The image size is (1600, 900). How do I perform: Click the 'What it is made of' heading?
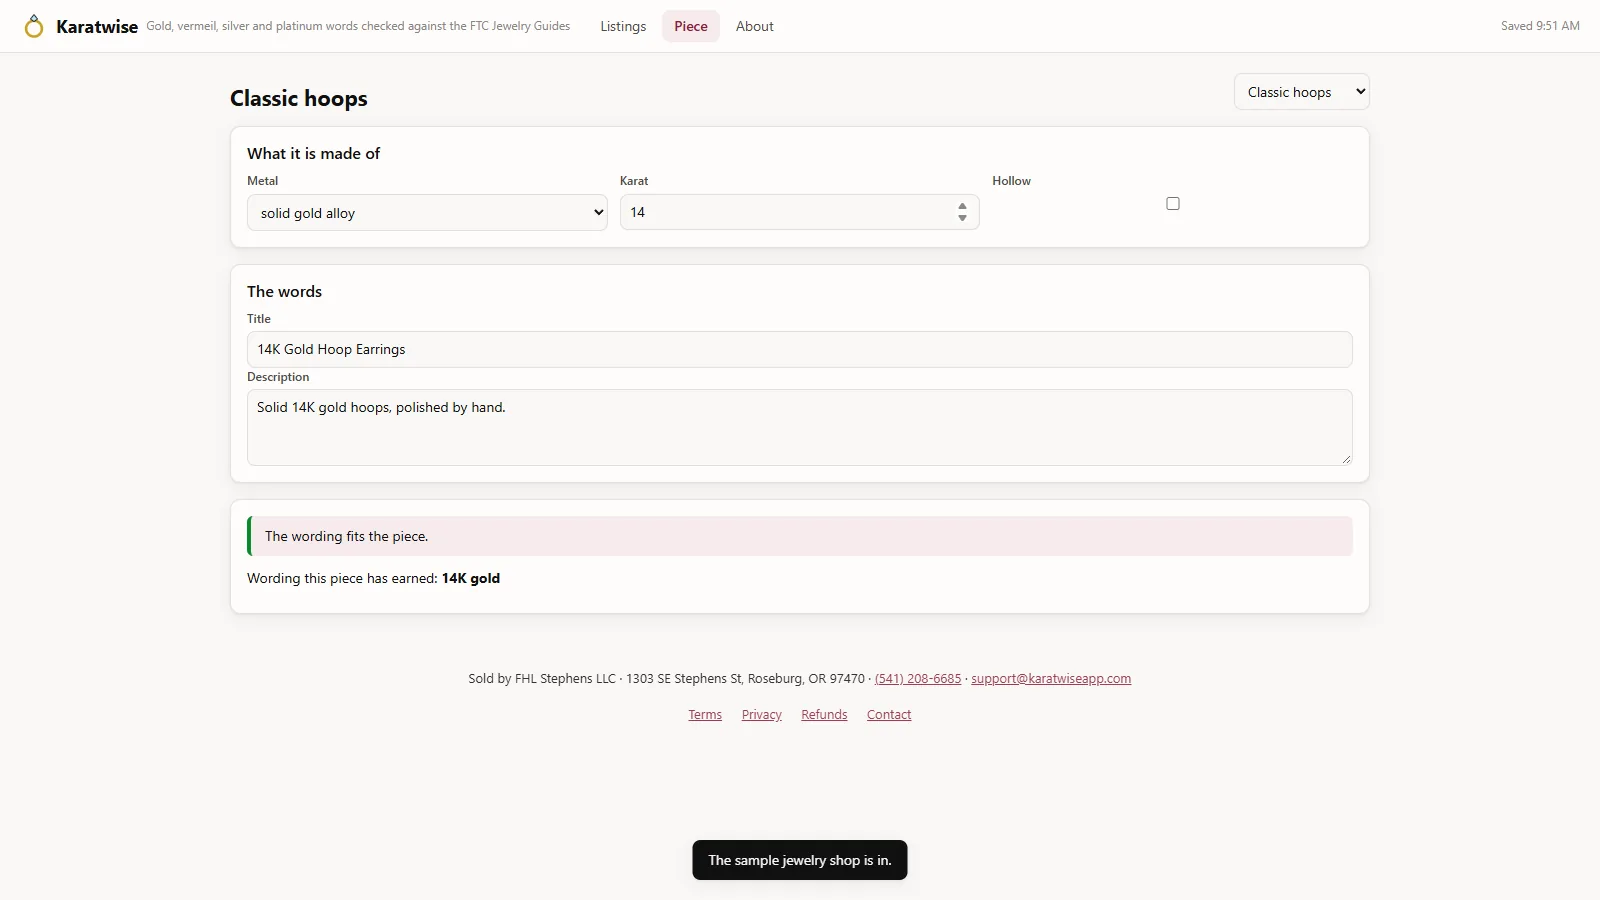(314, 153)
